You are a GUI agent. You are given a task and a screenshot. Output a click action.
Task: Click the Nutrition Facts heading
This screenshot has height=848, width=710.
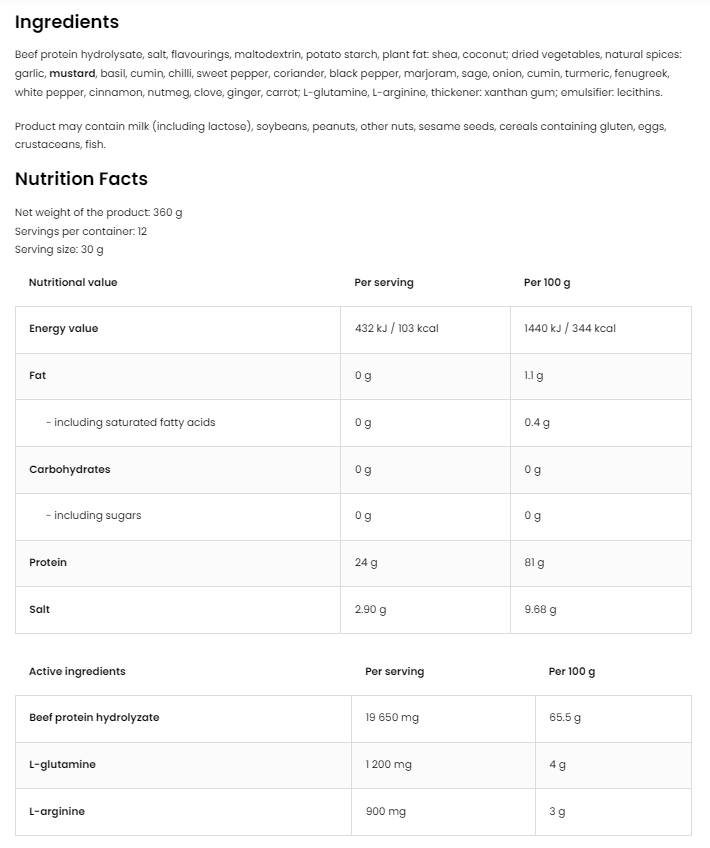[81, 179]
